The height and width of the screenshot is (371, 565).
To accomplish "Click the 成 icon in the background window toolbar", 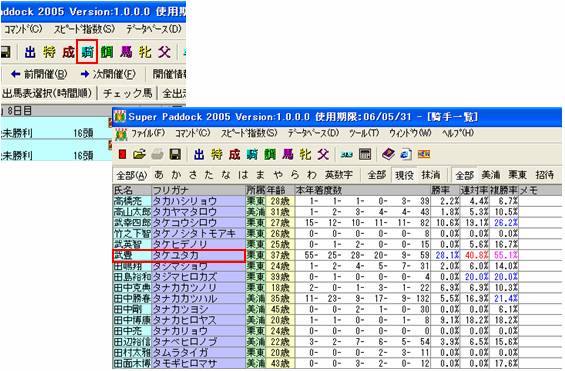I will click(x=68, y=52).
